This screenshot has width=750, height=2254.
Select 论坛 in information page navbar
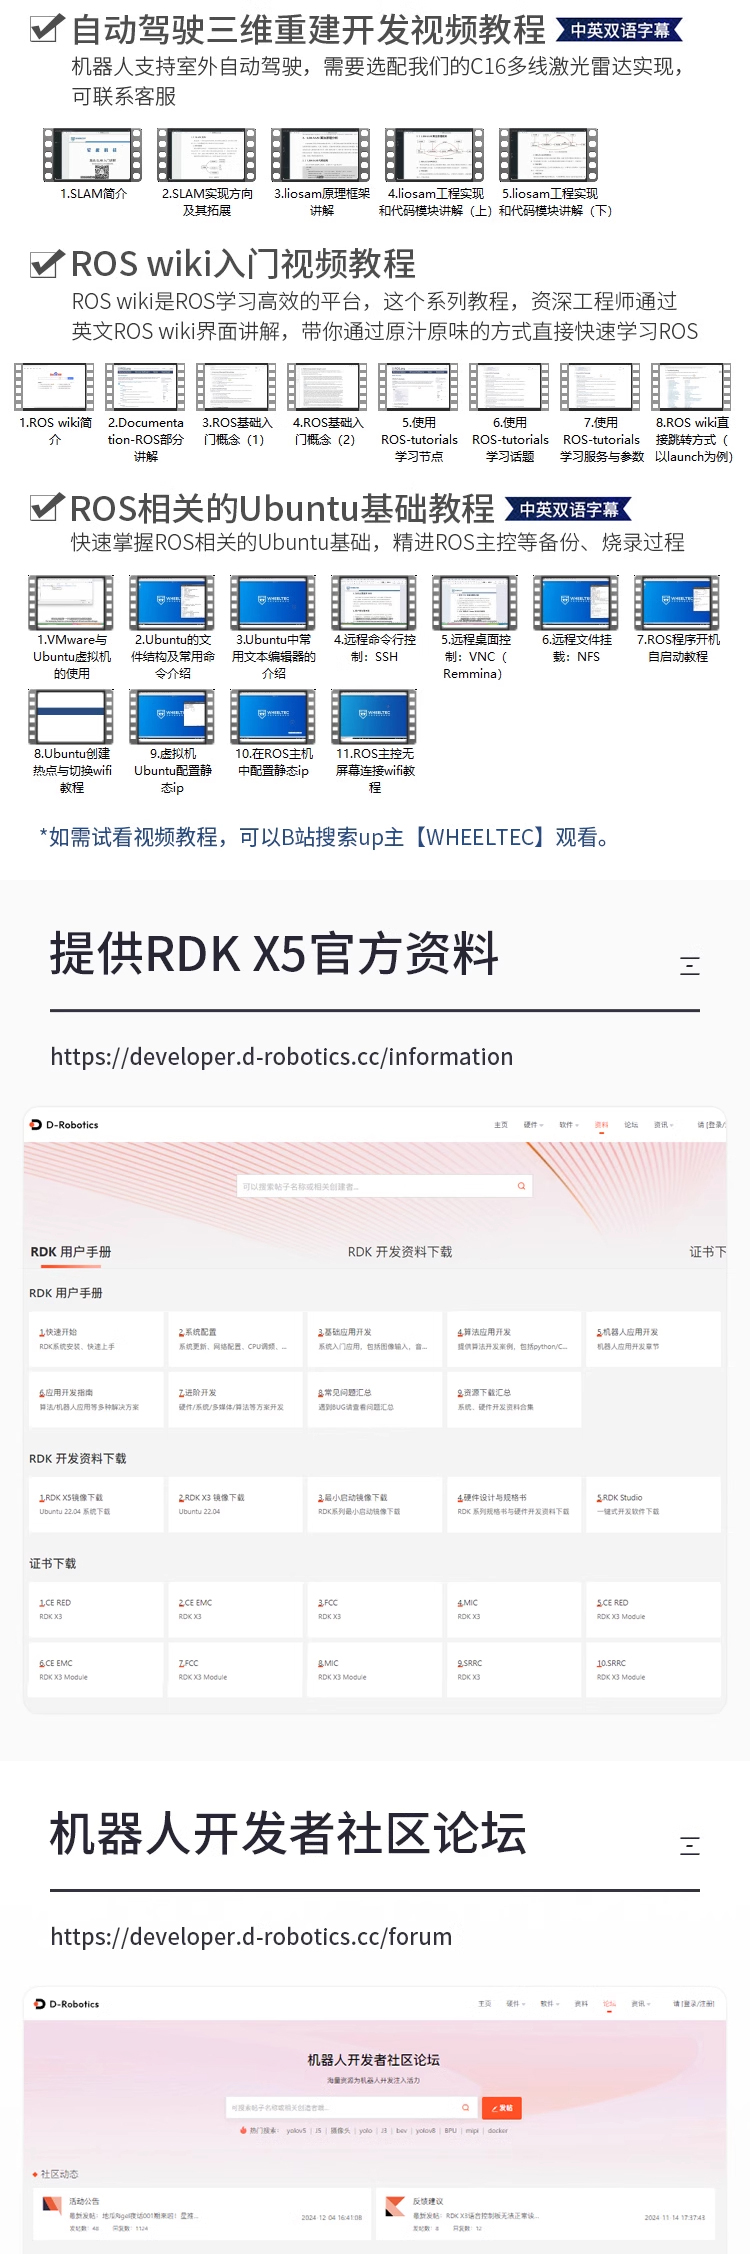coord(631,1125)
